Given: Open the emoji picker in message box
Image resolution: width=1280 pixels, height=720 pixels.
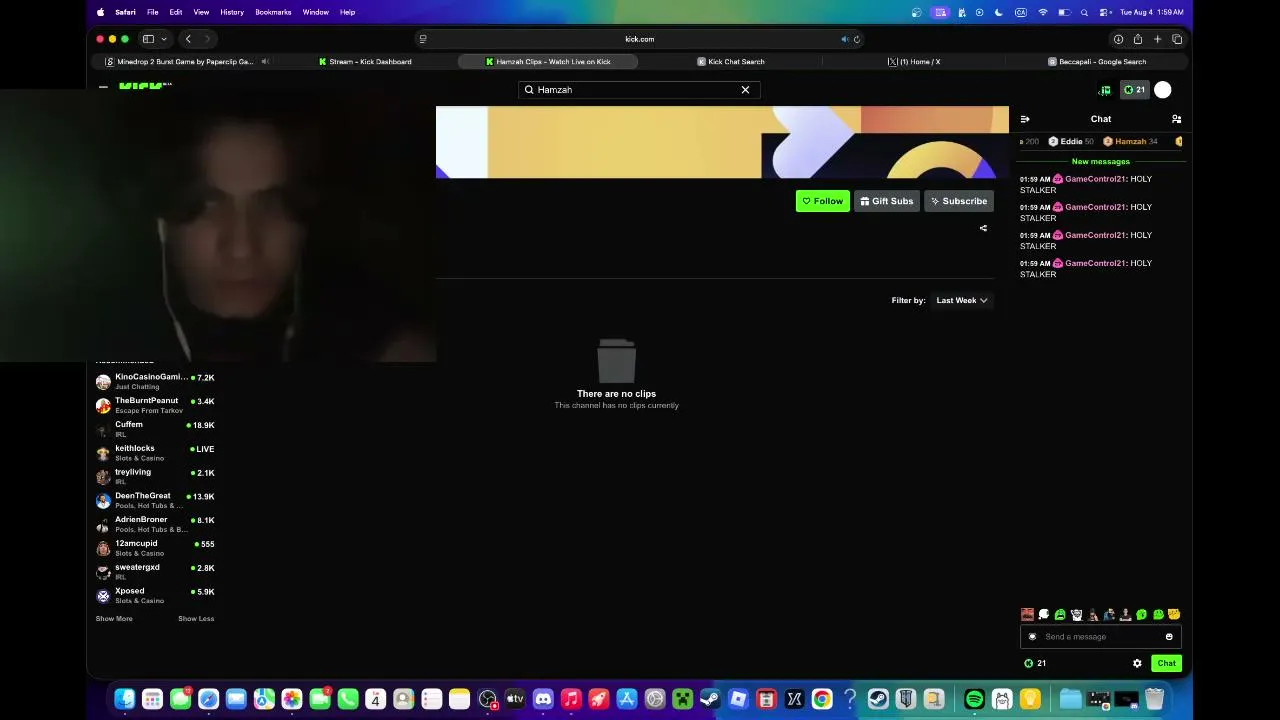Looking at the screenshot, I should tap(1169, 637).
